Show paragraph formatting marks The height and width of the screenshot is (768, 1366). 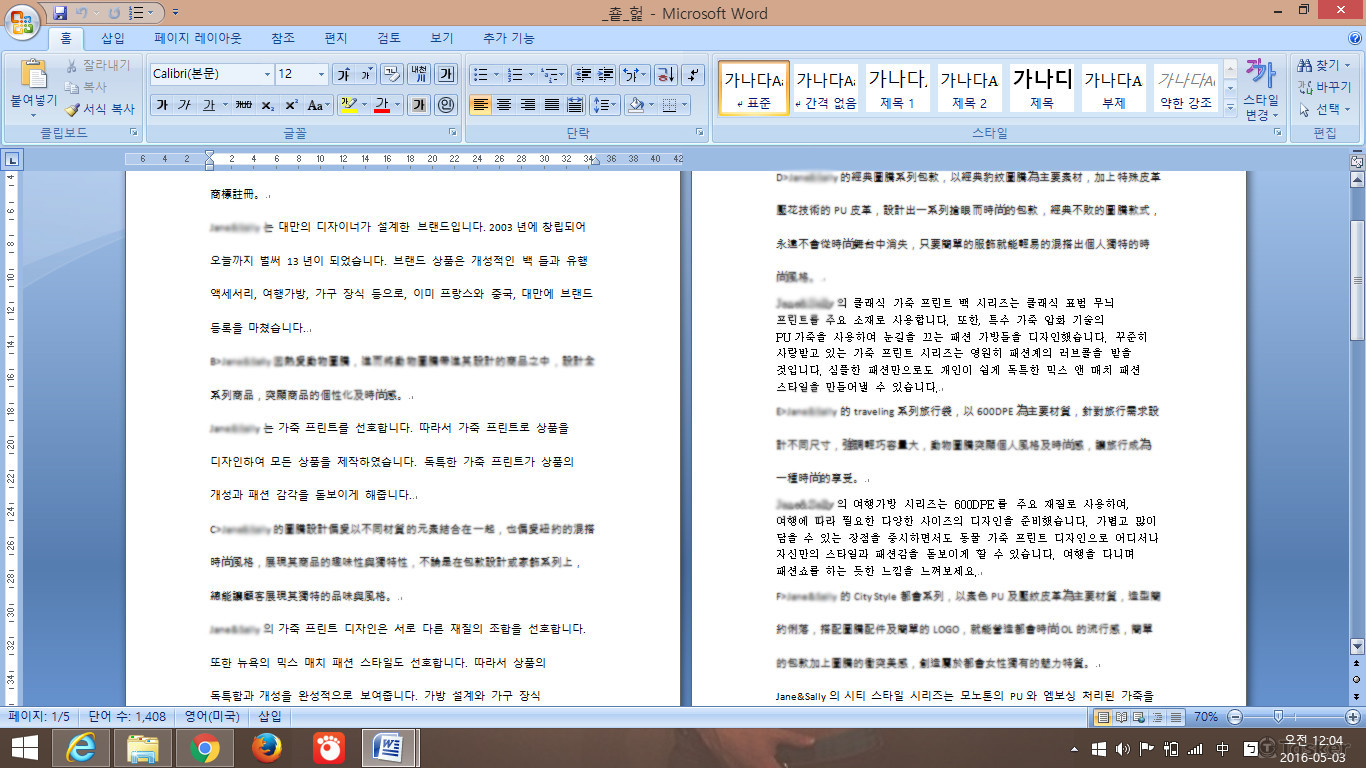click(693, 75)
